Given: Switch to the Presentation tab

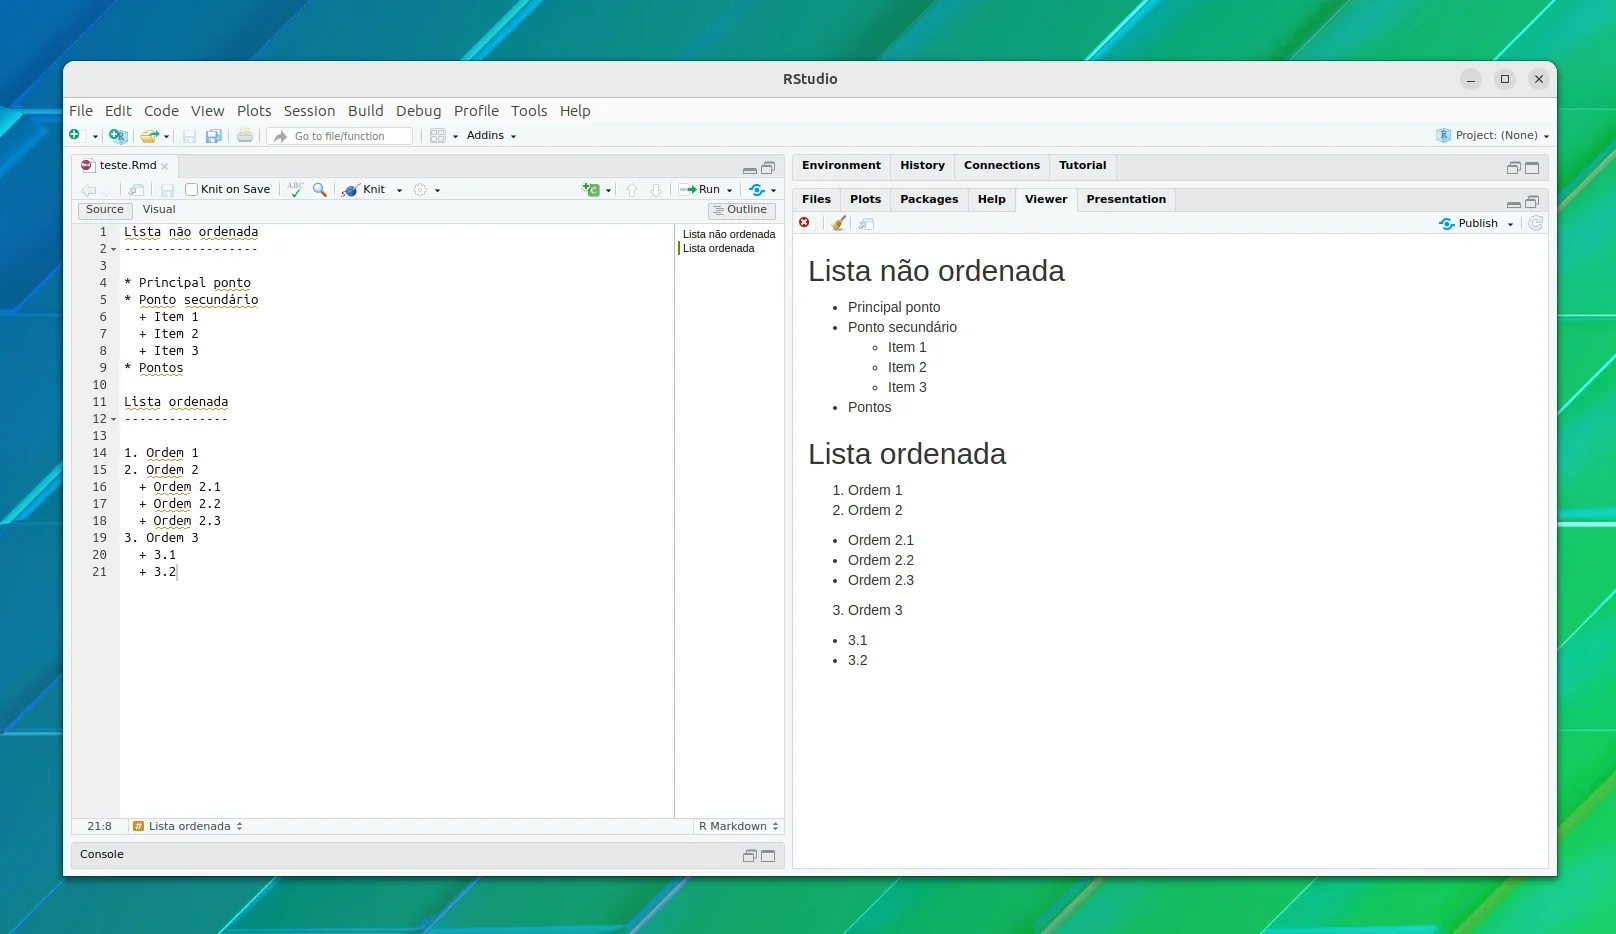Looking at the screenshot, I should pyautogui.click(x=1126, y=199).
